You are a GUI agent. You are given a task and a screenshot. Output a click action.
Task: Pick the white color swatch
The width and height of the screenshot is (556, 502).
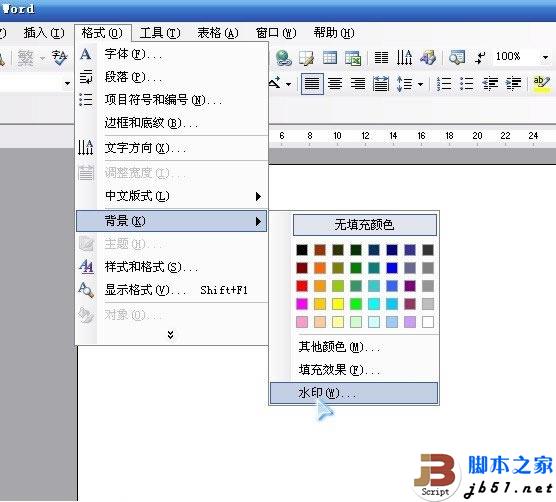coord(428,322)
